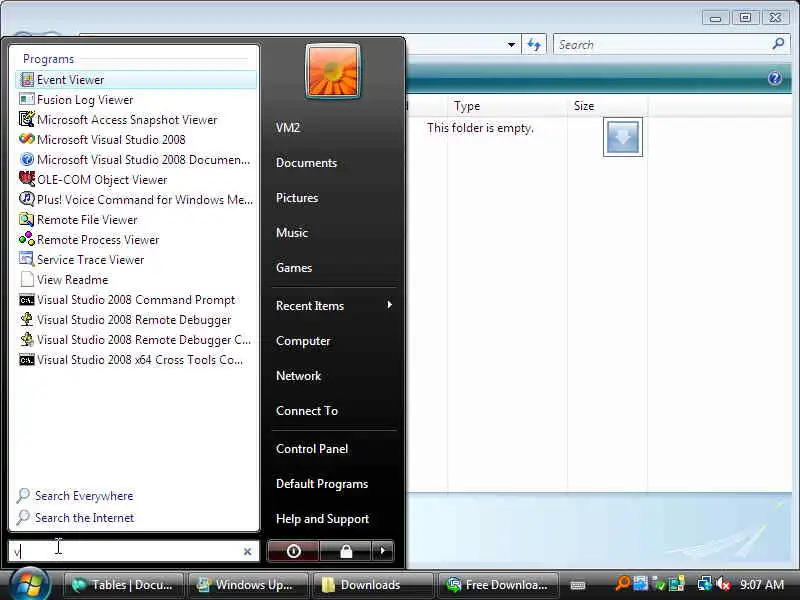This screenshot has width=800, height=600.
Task: Open Plus! Voice Command for Windows Media
Action: (136, 199)
